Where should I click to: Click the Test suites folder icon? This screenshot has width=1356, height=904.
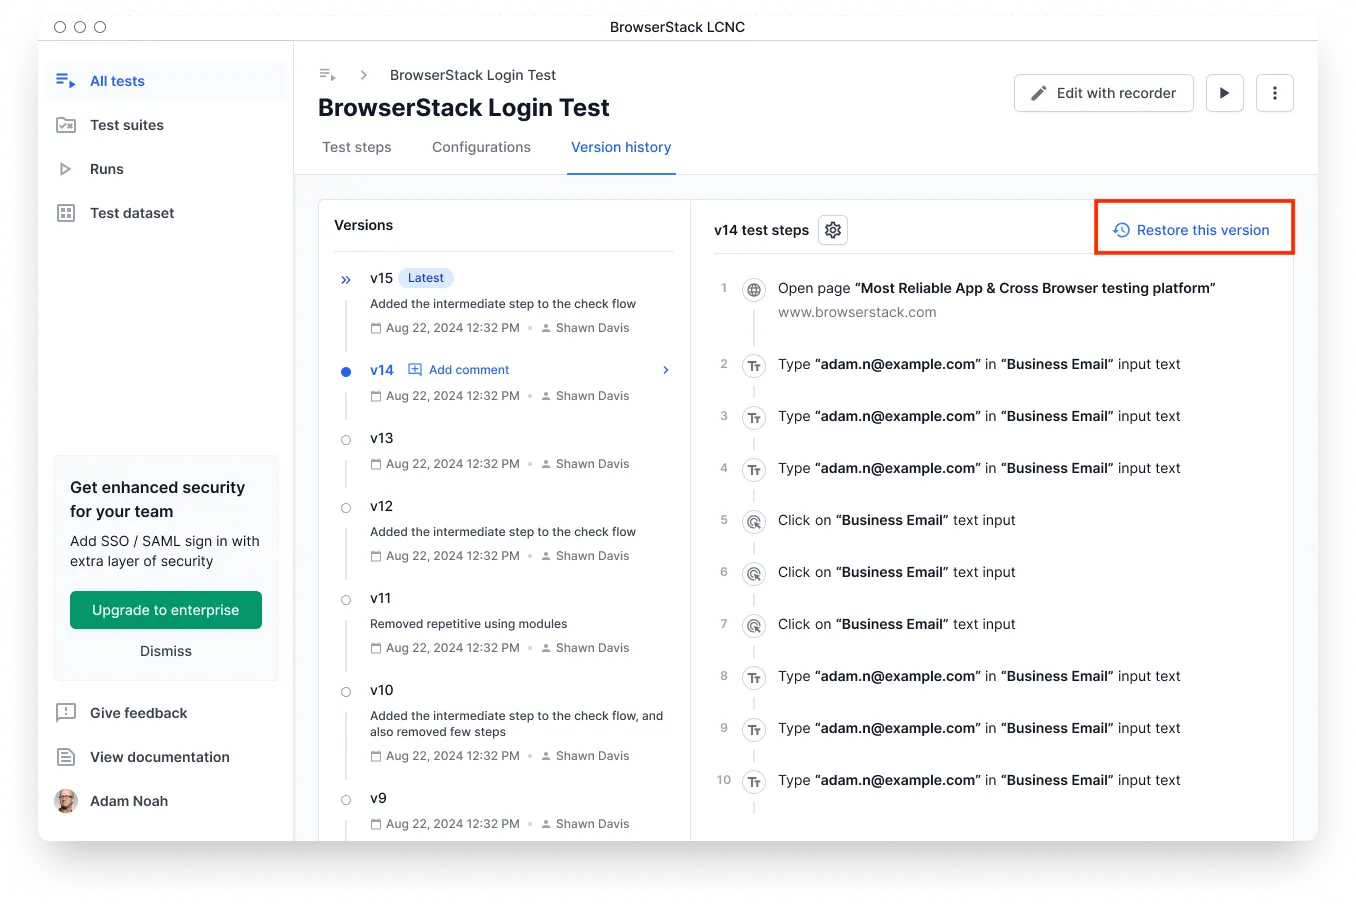click(66, 125)
